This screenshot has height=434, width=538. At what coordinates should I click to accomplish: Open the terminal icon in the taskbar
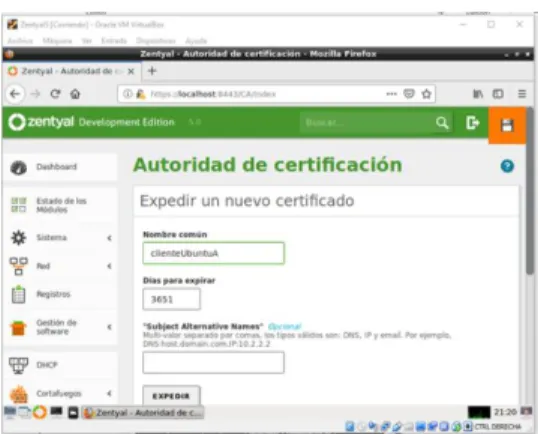(56, 412)
